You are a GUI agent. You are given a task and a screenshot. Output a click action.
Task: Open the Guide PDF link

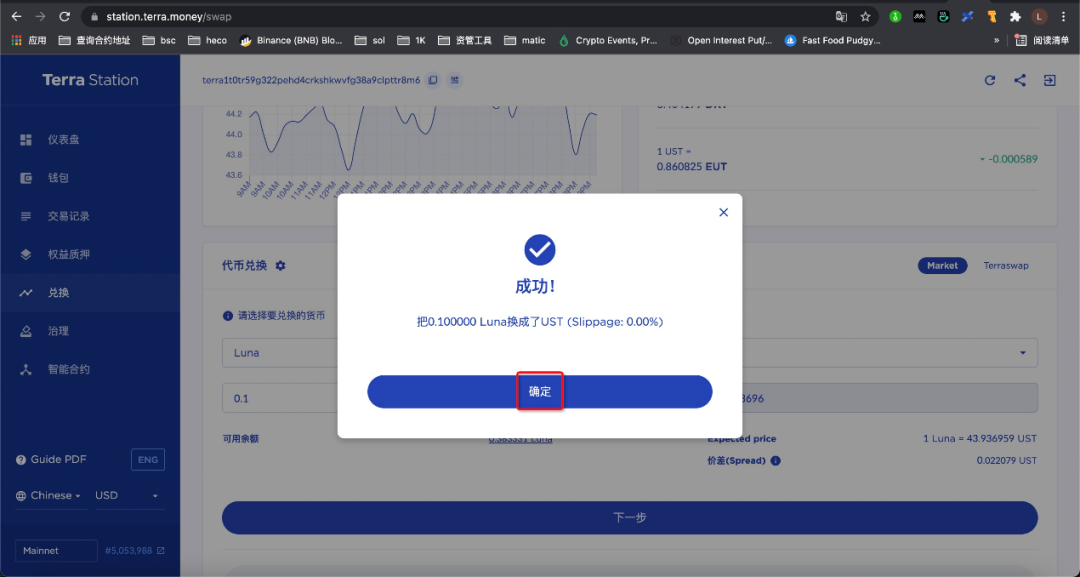(x=52, y=459)
